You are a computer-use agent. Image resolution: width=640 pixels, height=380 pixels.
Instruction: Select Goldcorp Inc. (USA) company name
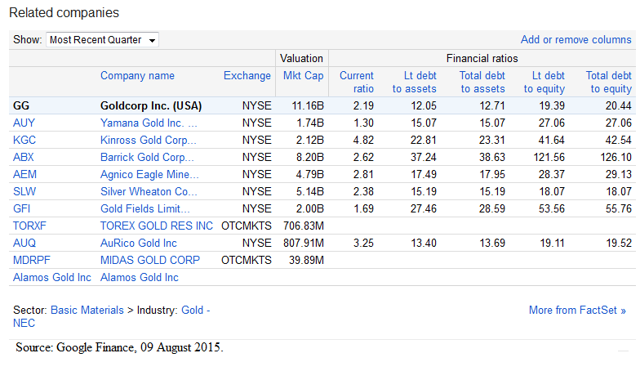(151, 106)
